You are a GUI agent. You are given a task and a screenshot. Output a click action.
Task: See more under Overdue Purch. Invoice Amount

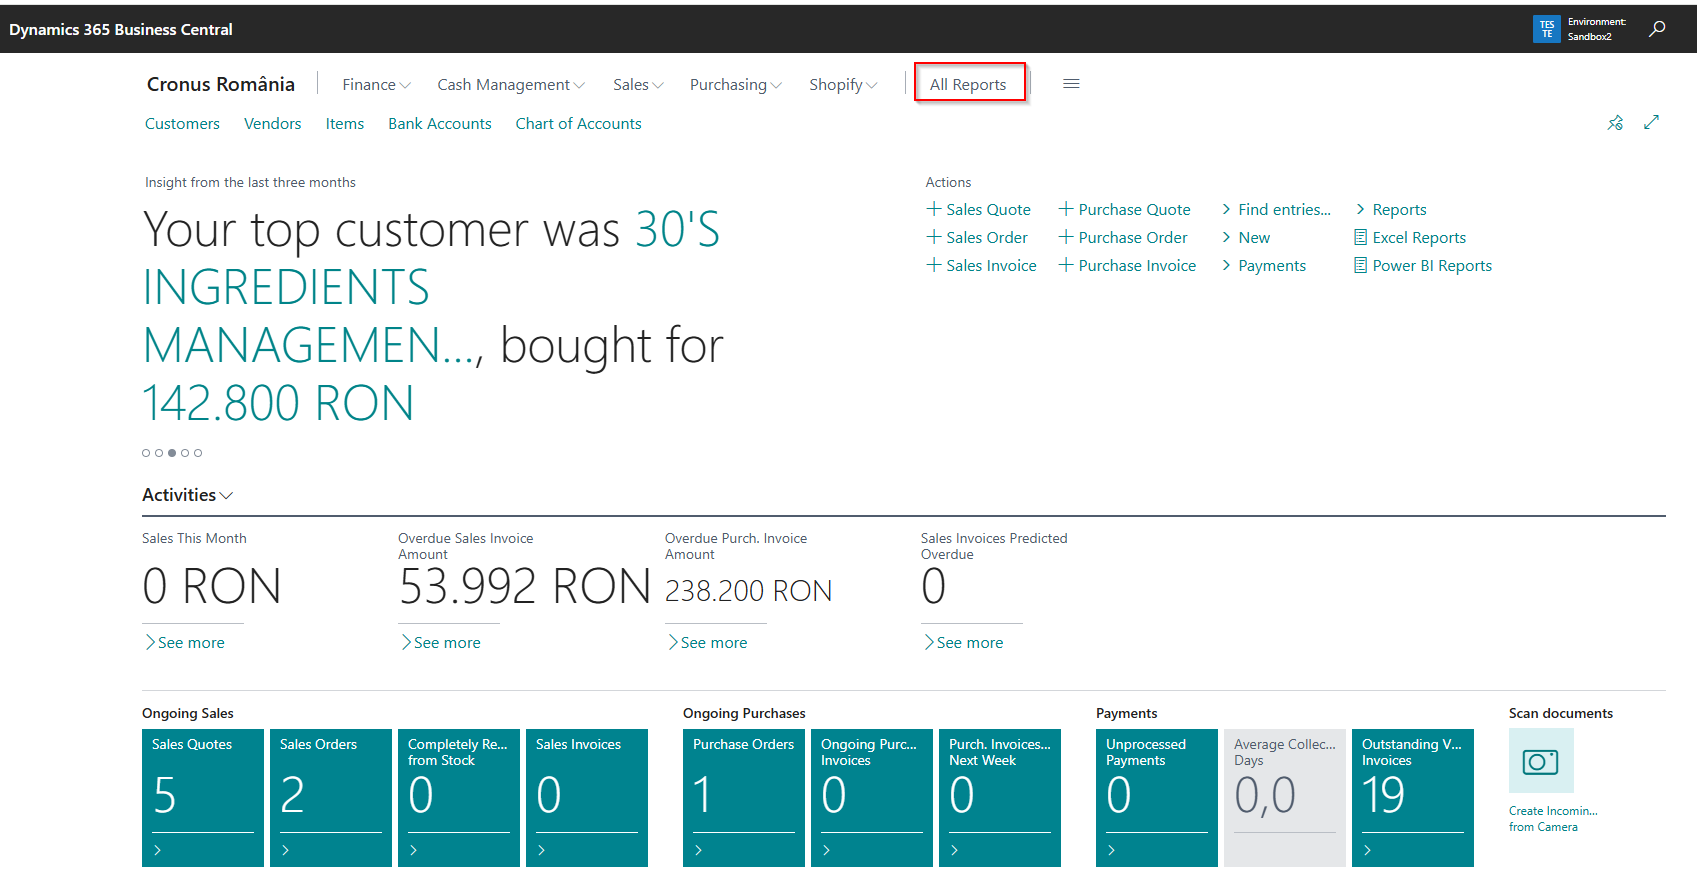[x=708, y=642]
